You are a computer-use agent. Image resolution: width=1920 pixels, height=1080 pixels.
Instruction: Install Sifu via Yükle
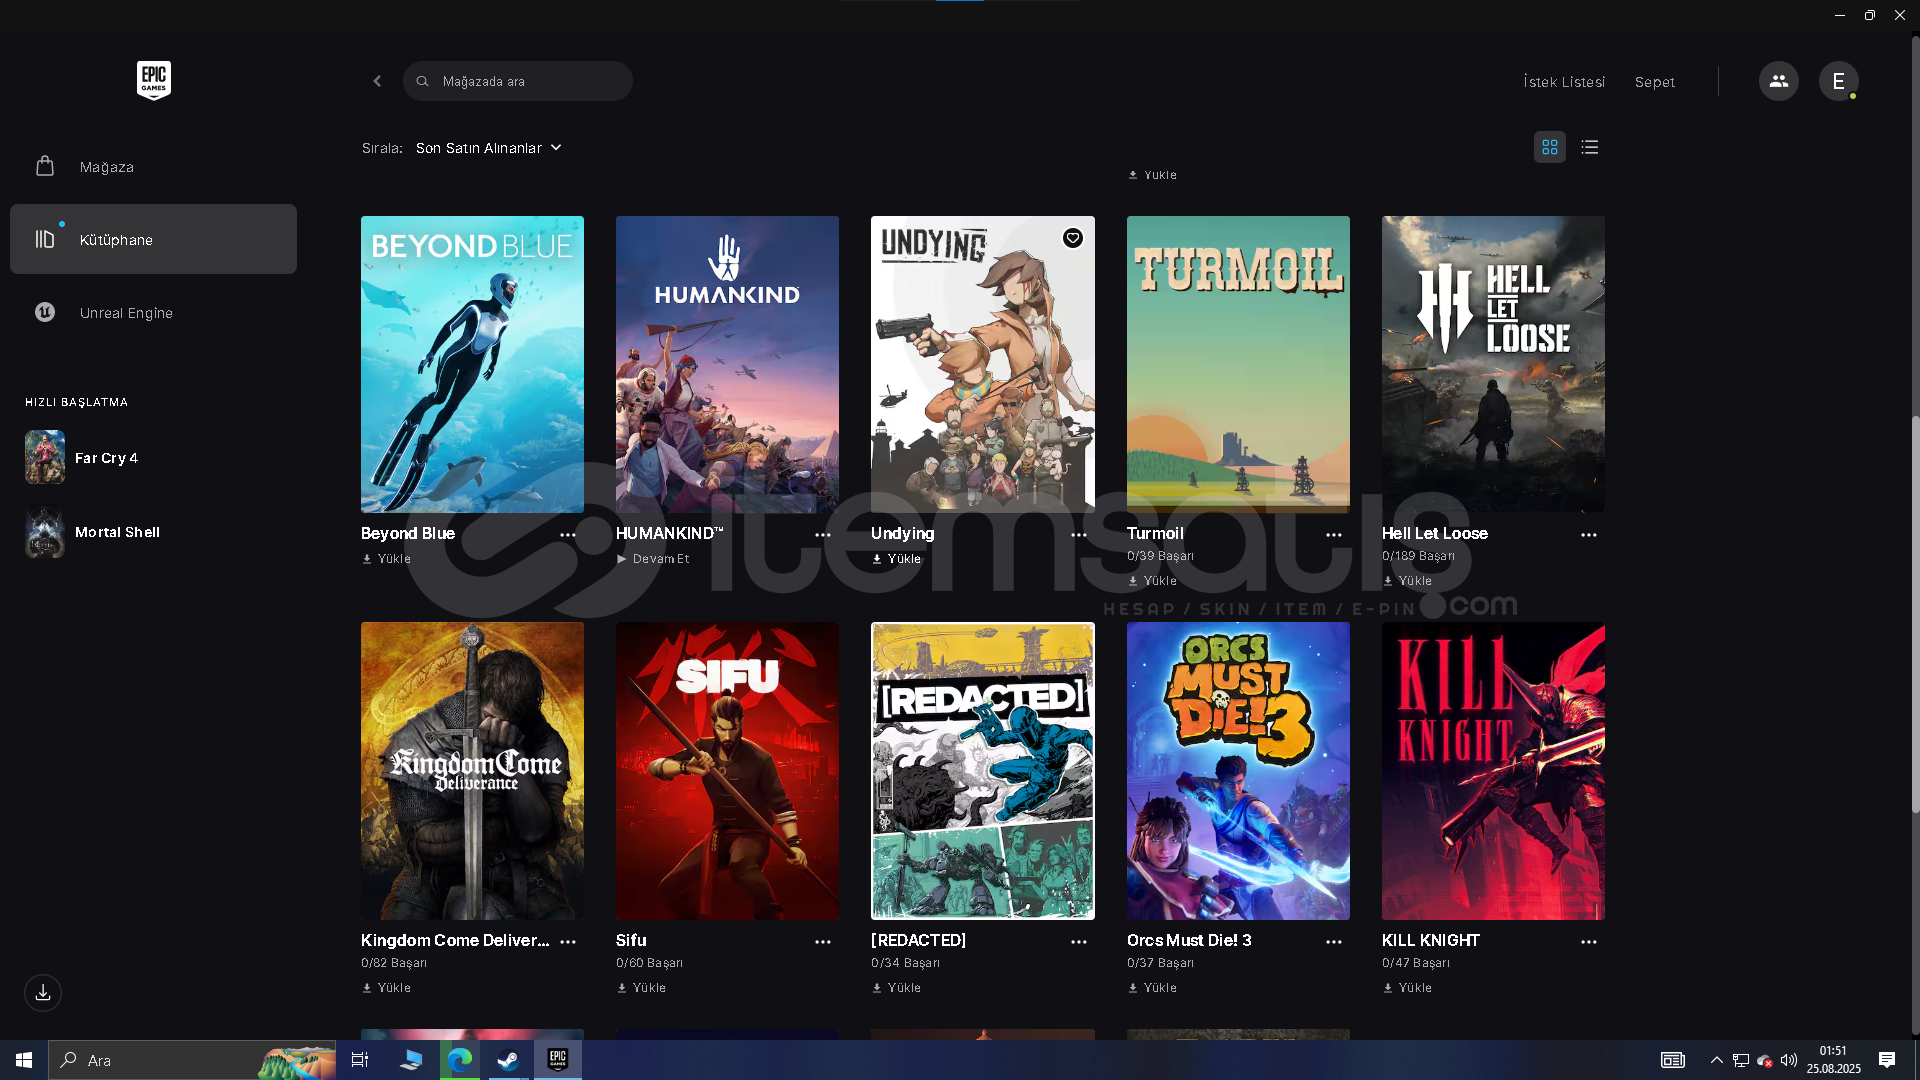pos(641,988)
